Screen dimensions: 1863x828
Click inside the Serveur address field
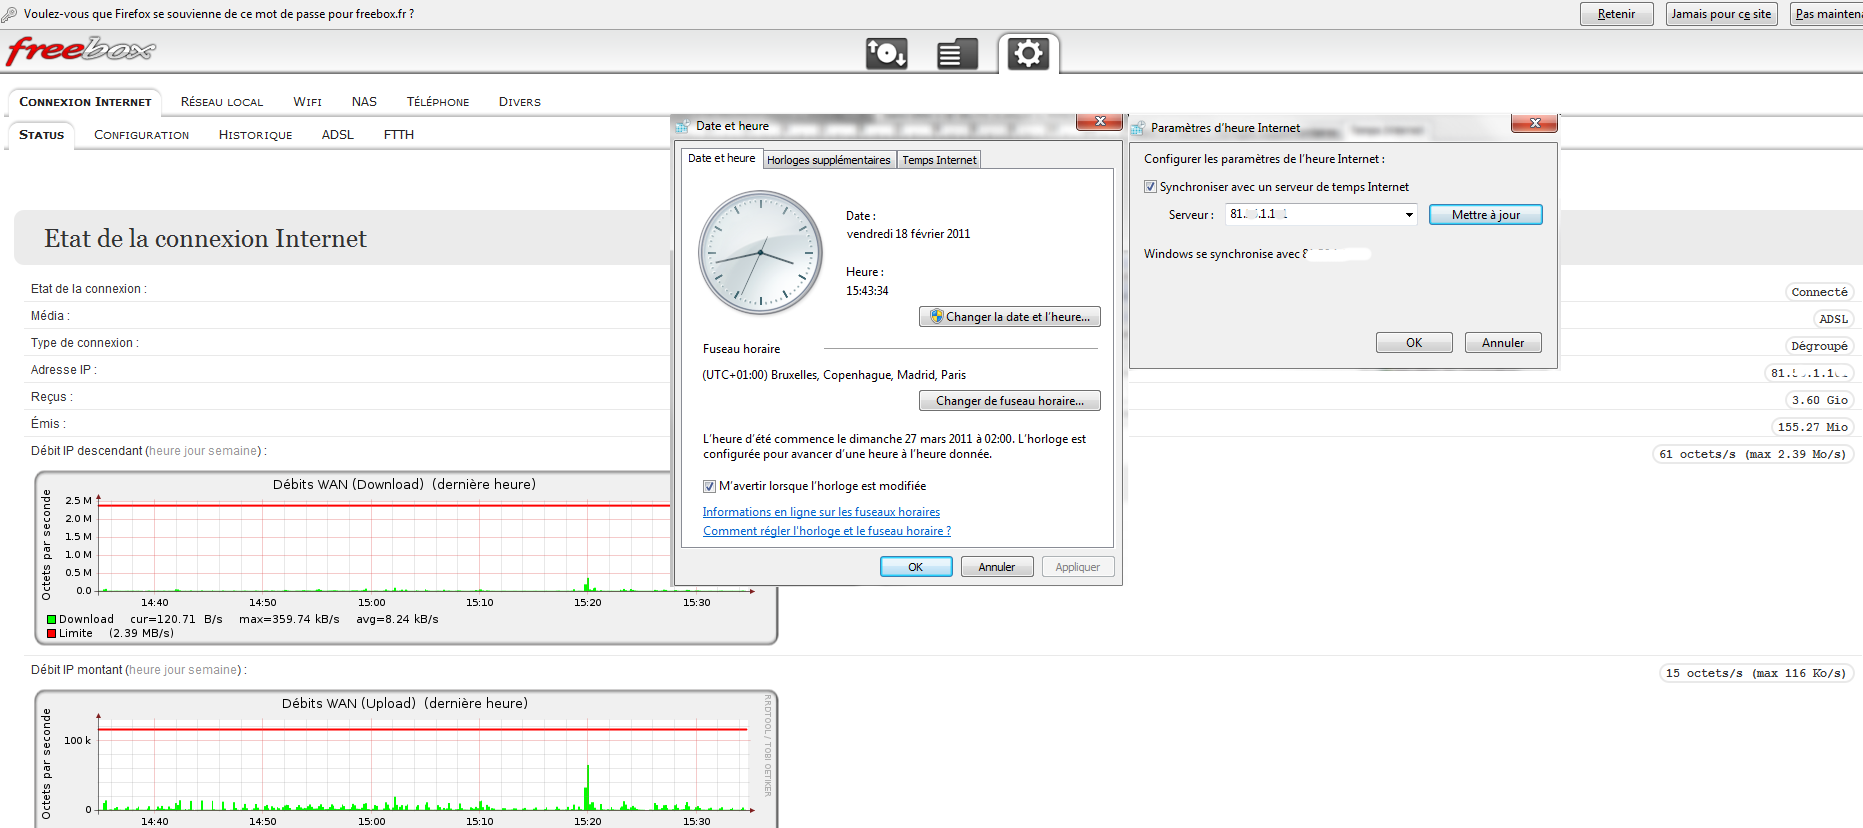tap(1310, 215)
